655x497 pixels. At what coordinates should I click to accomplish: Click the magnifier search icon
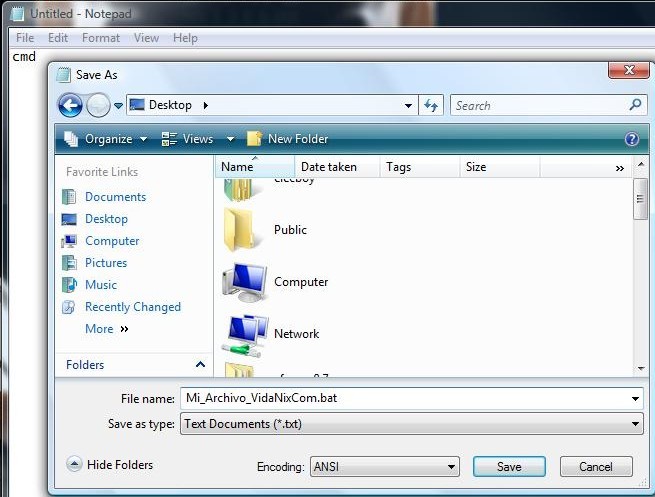pos(635,104)
